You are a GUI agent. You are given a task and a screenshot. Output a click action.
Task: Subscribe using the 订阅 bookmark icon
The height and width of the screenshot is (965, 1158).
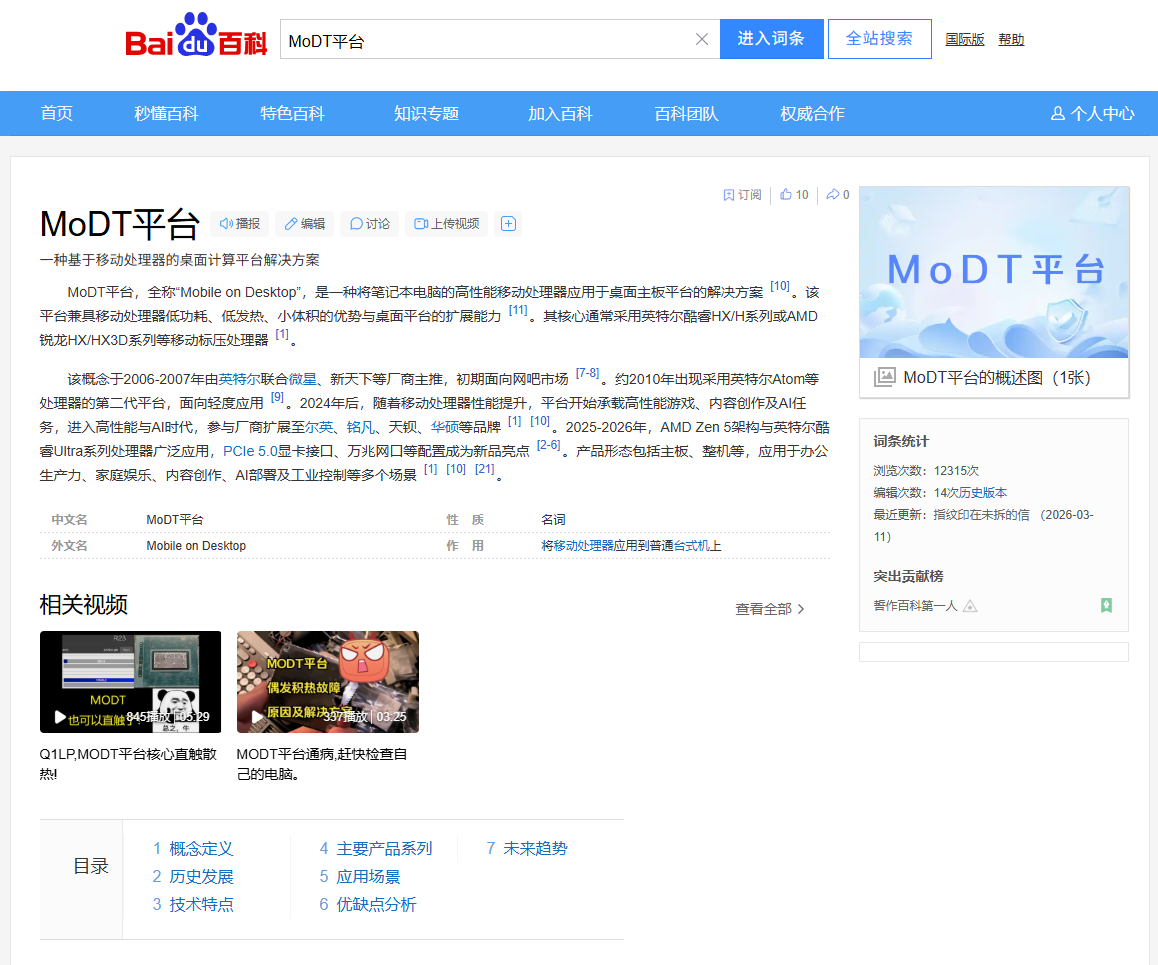(x=742, y=195)
